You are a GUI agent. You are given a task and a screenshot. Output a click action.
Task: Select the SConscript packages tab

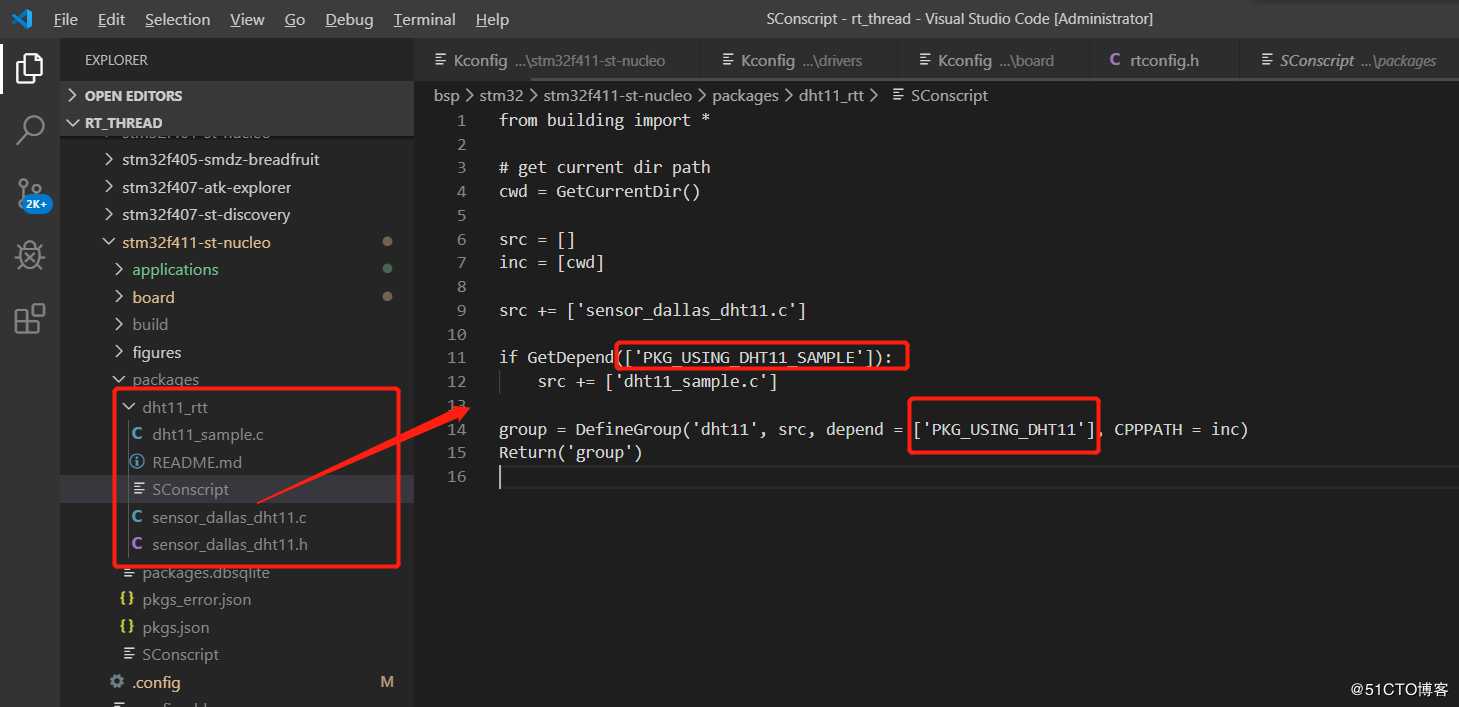(x=1349, y=60)
